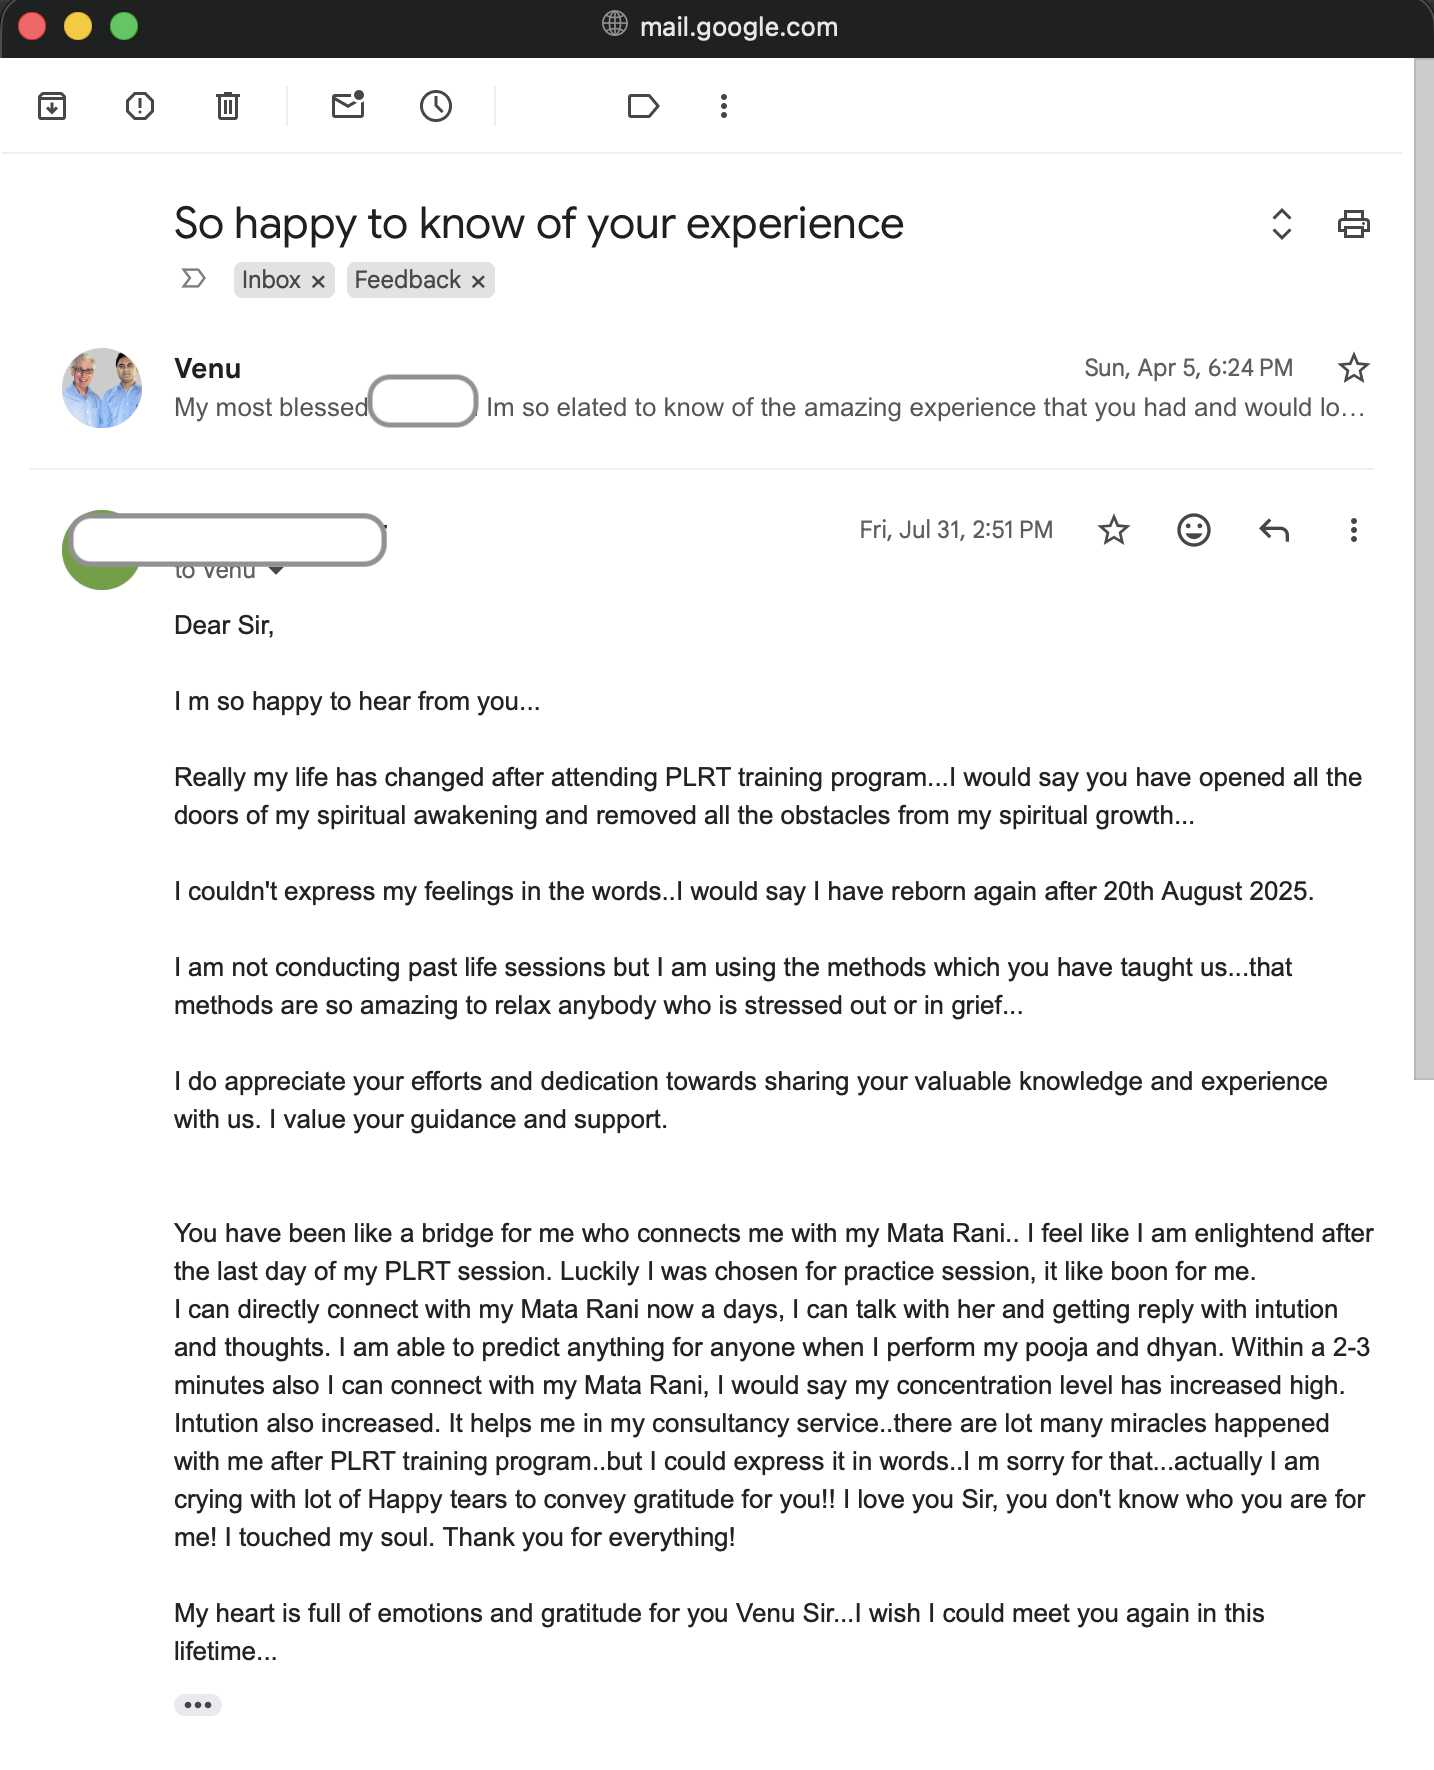The image size is (1434, 1770).
Task: Star the Jul 31 reply message
Action: point(1114,530)
